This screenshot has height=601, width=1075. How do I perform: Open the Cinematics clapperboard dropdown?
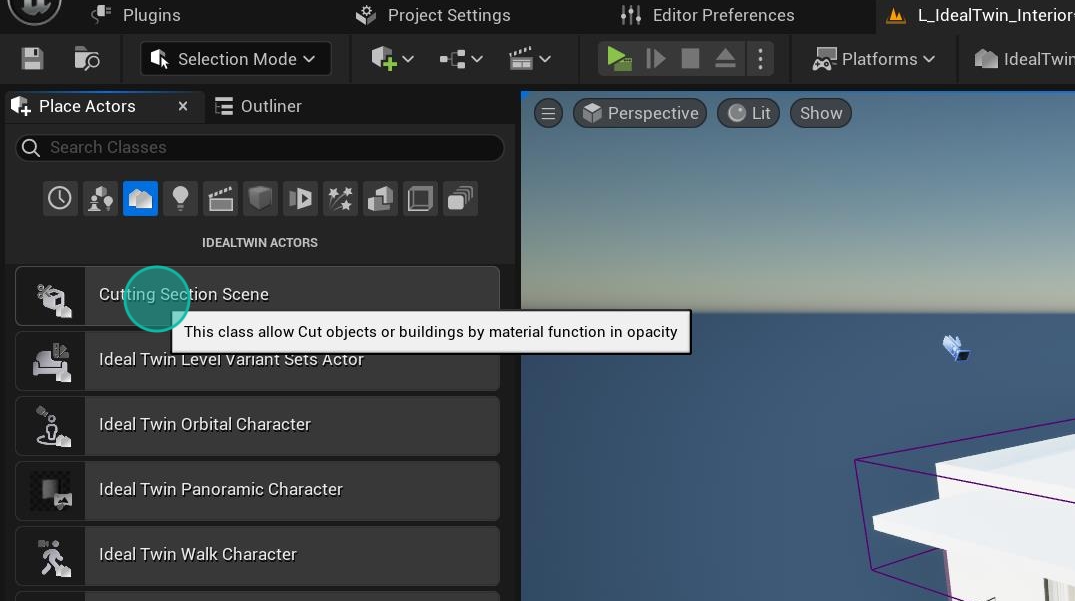[529, 59]
